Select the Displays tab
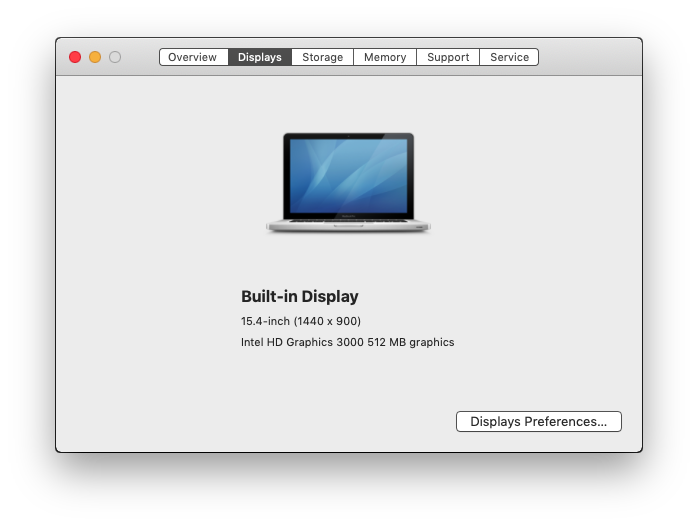 point(260,57)
